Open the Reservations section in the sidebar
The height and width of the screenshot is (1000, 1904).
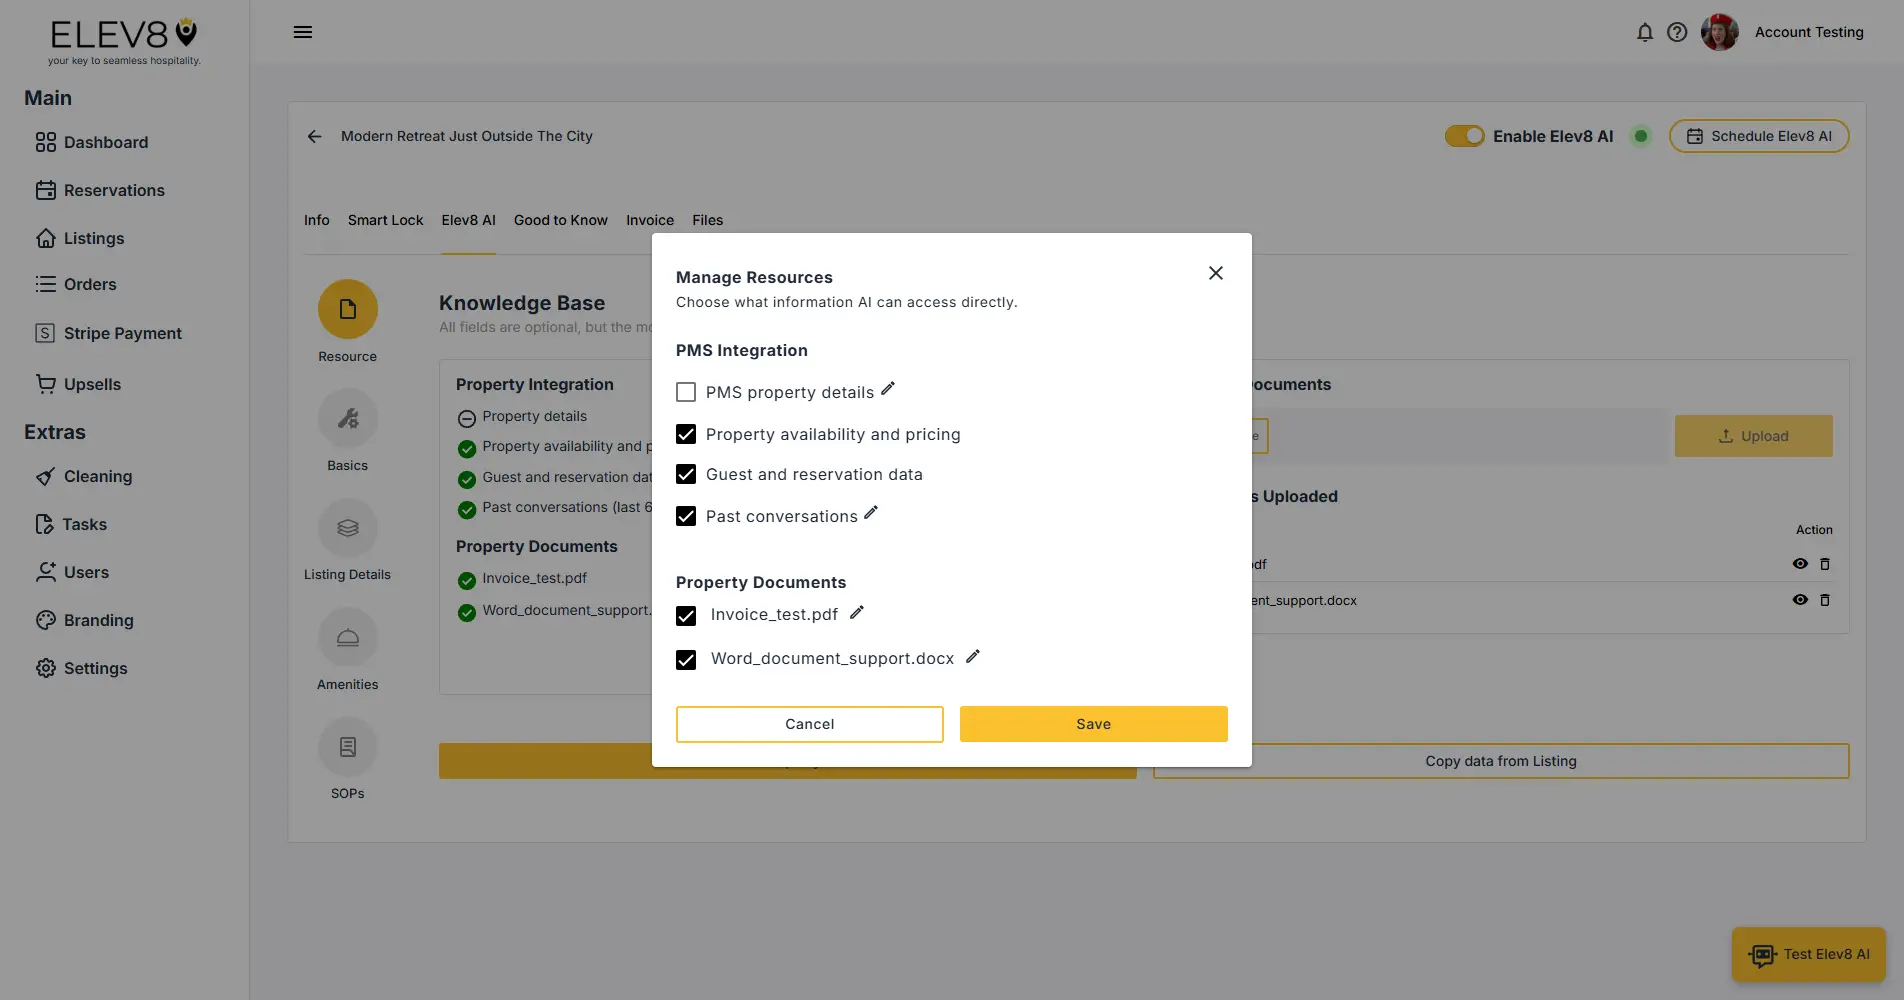click(113, 190)
